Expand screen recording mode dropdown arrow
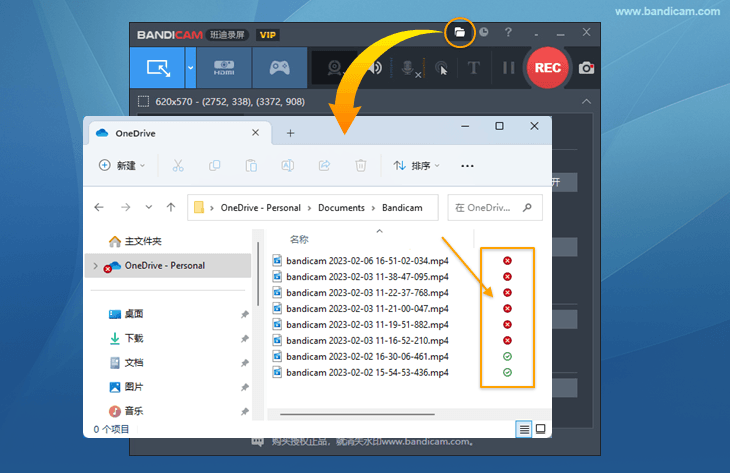730x473 pixels. (x=190, y=68)
